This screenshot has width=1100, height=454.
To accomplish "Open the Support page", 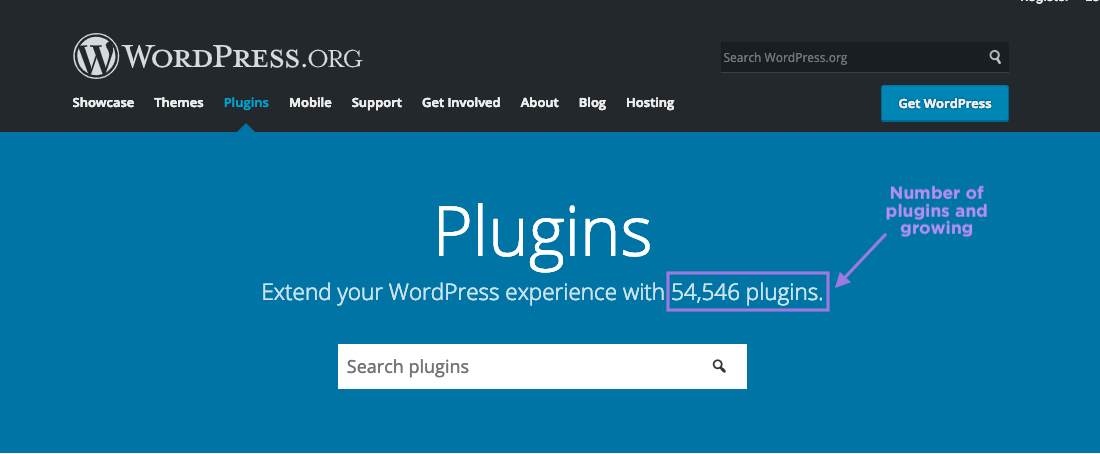I will tap(377, 102).
